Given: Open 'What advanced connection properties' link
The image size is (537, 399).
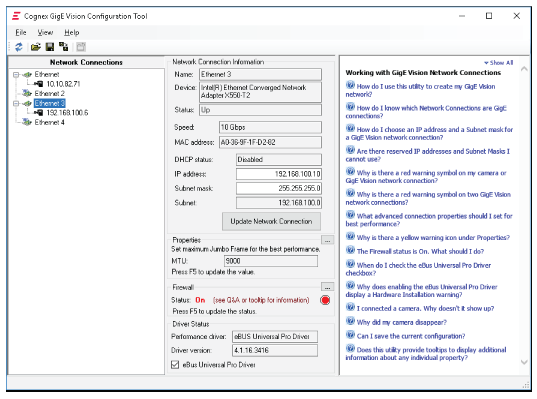Looking at the screenshot, I should (429, 220).
